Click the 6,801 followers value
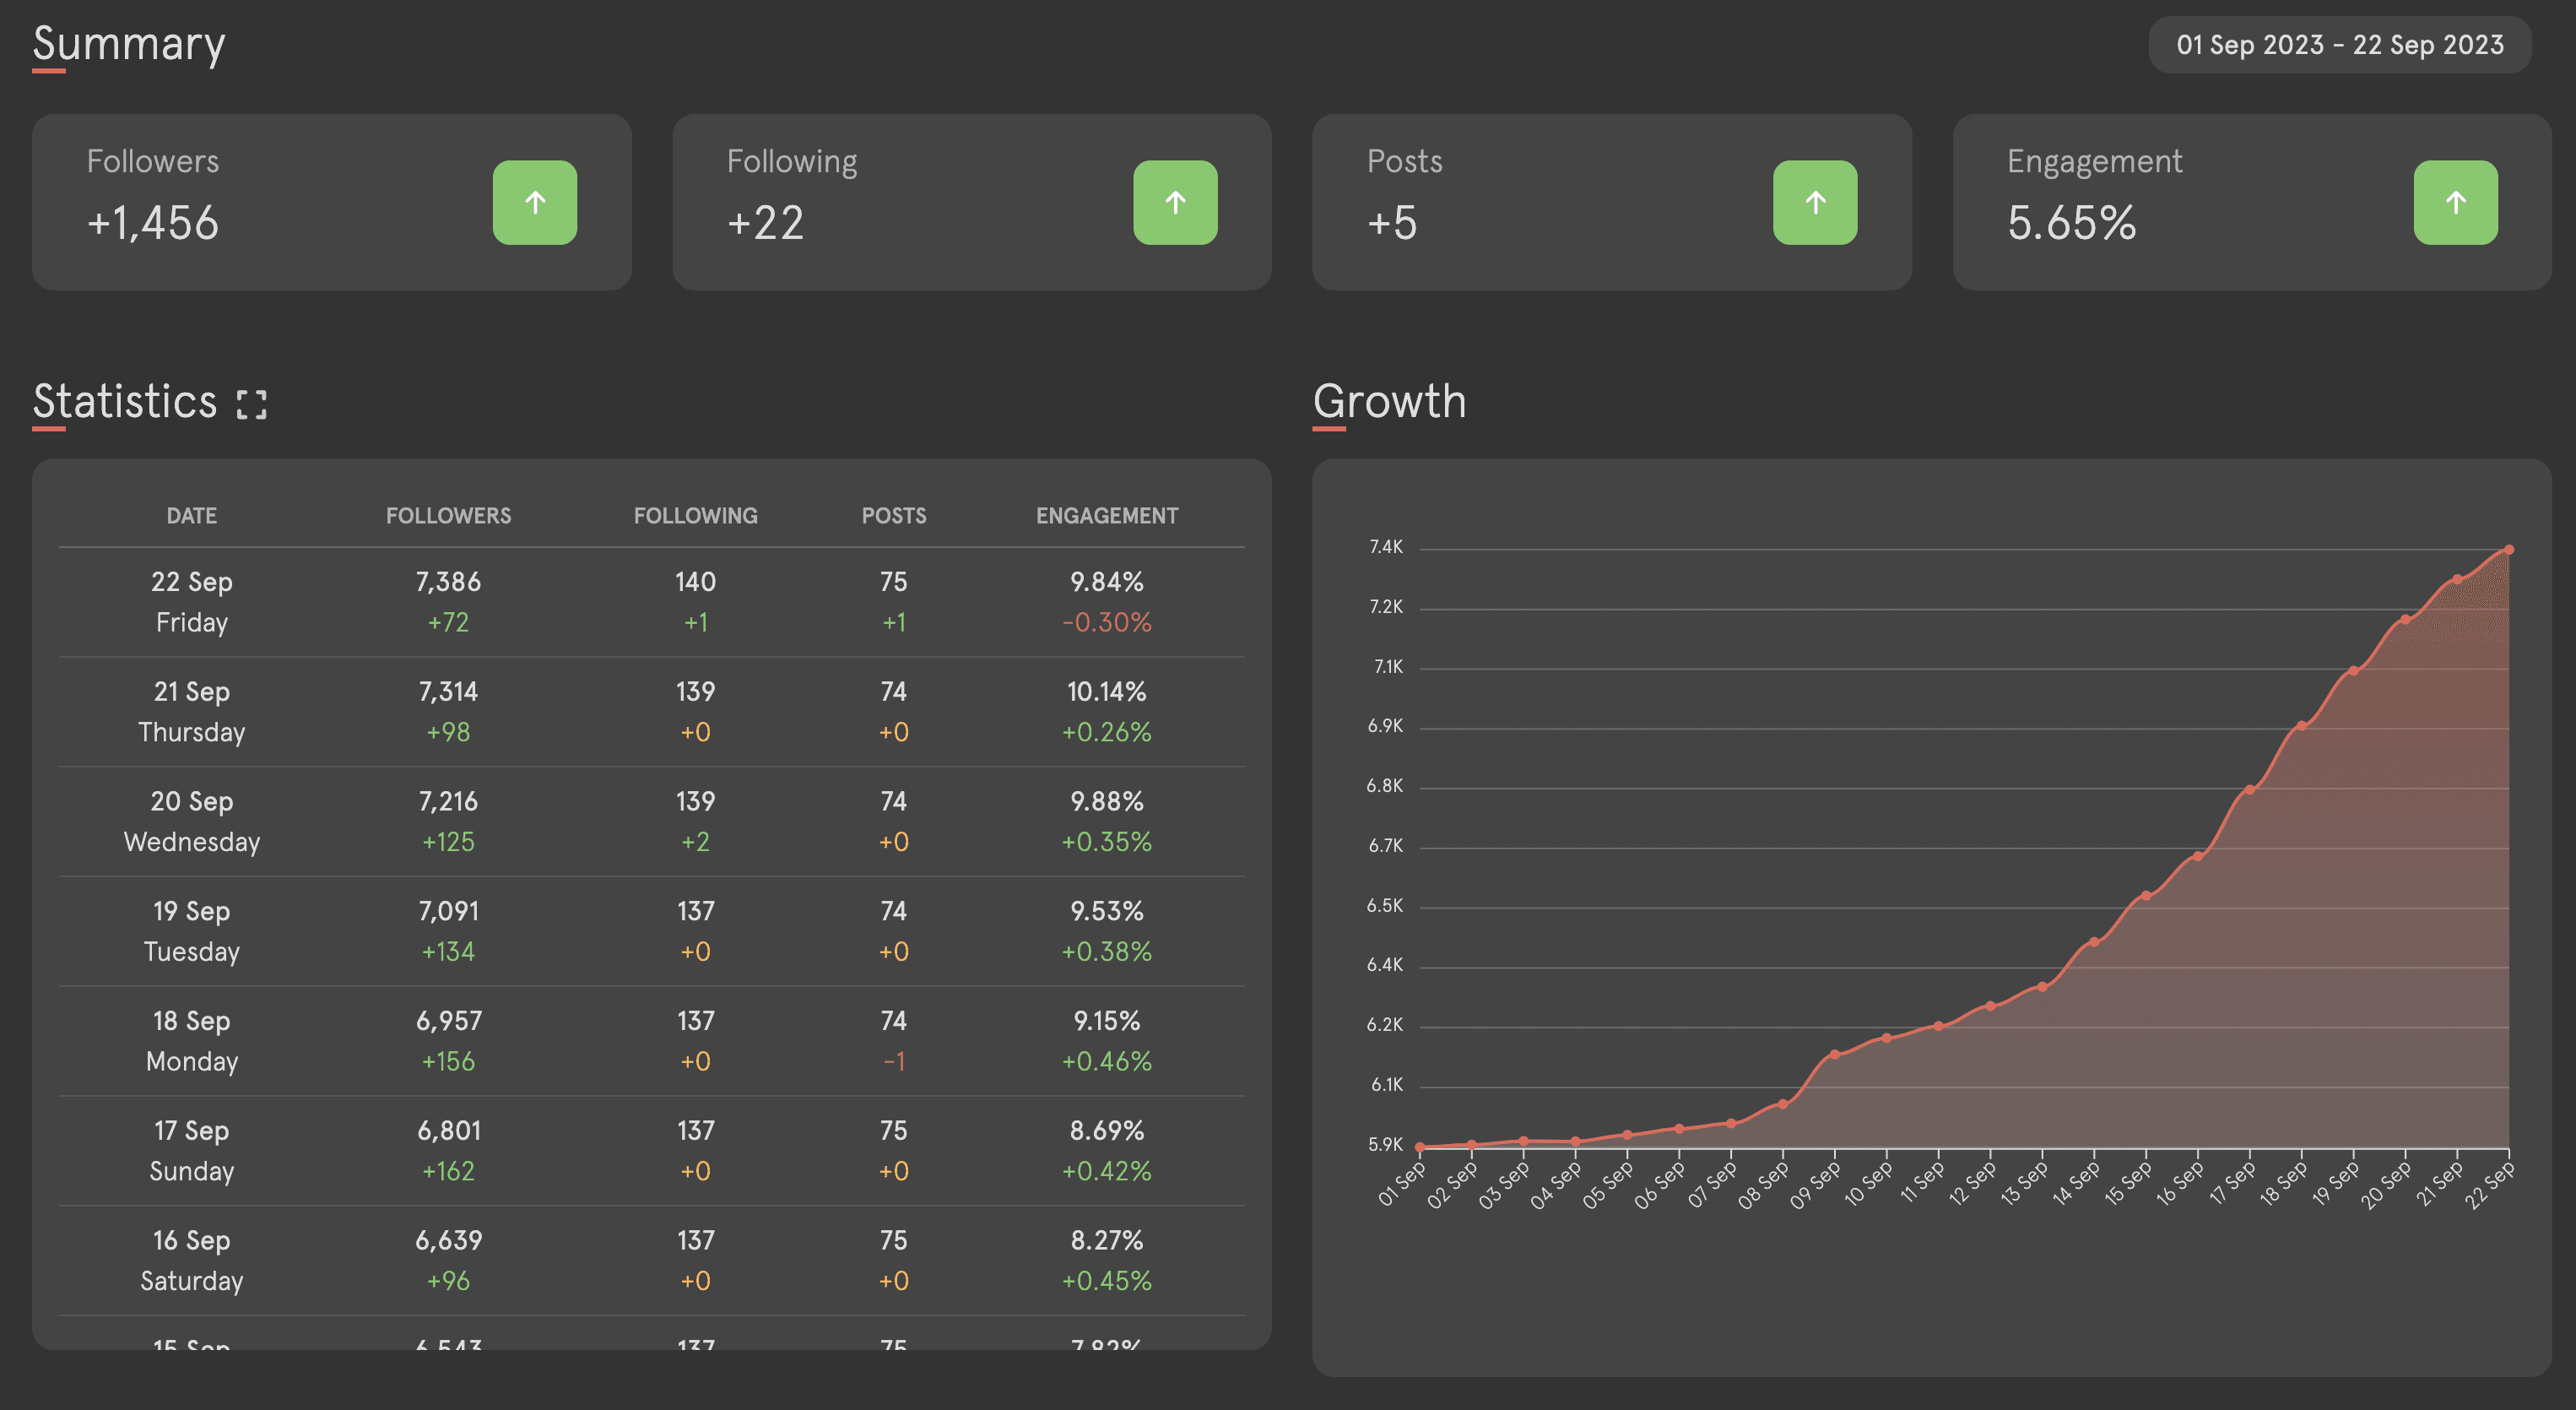The image size is (2576, 1410). click(x=448, y=1130)
